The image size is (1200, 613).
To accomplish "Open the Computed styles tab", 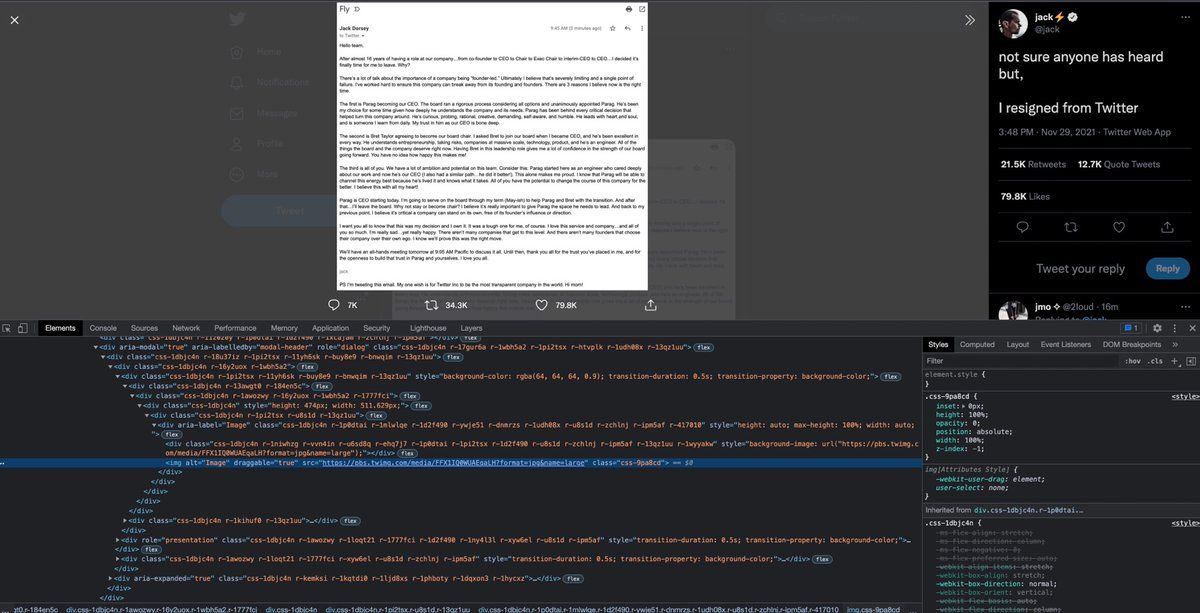I will pyautogui.click(x=977, y=344).
